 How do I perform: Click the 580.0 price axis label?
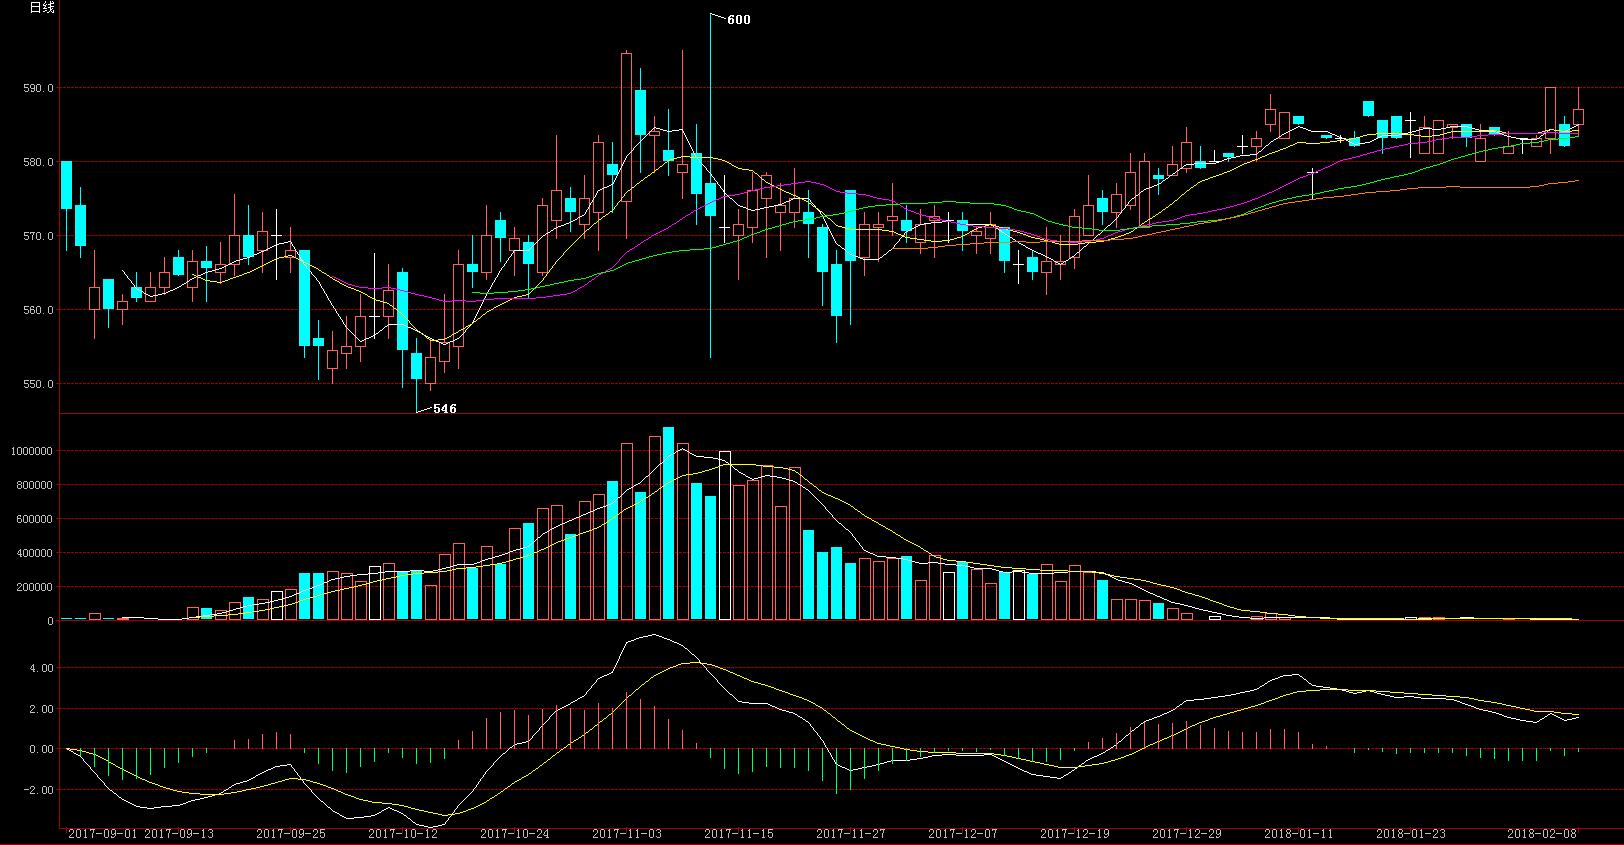point(39,162)
